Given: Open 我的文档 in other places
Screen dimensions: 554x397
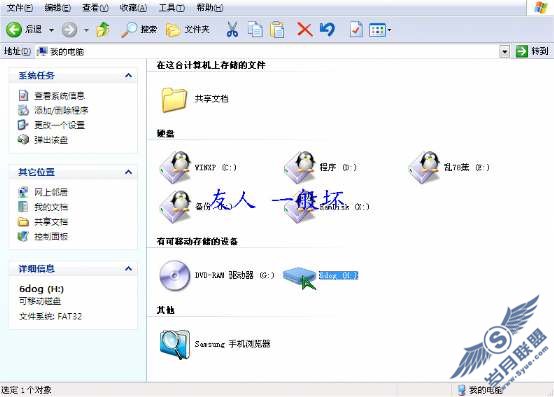Looking at the screenshot, I should coord(51,207).
